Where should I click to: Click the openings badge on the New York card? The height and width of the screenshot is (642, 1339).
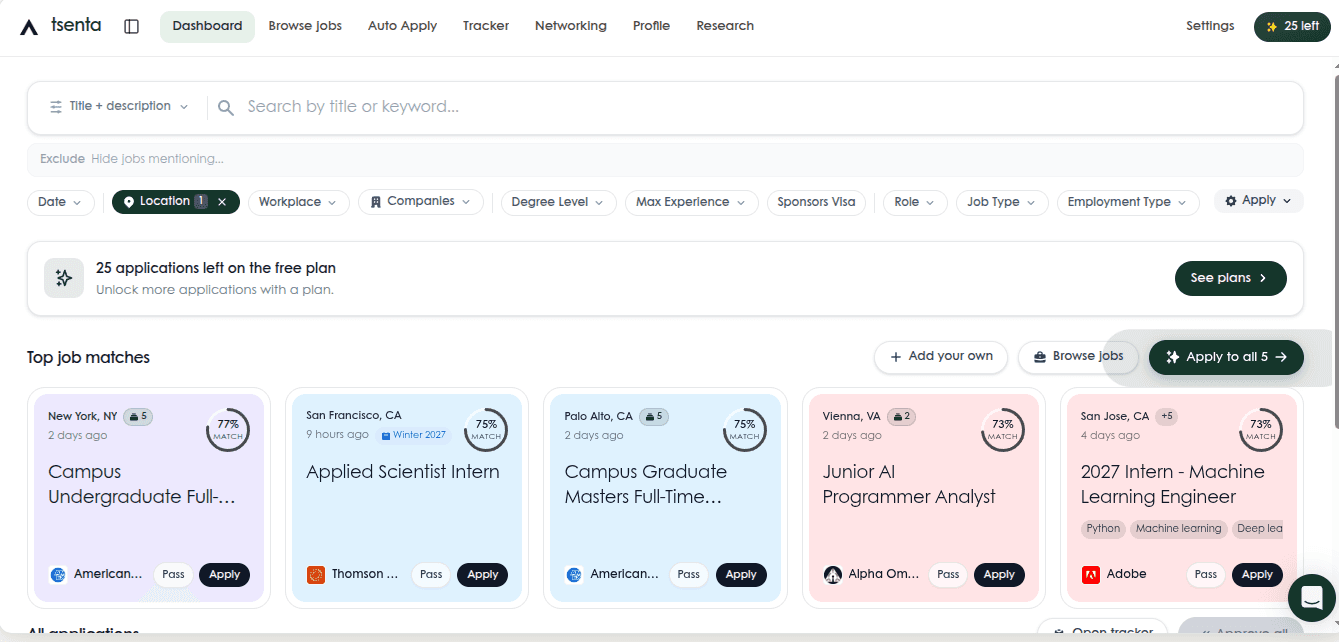[138, 416]
